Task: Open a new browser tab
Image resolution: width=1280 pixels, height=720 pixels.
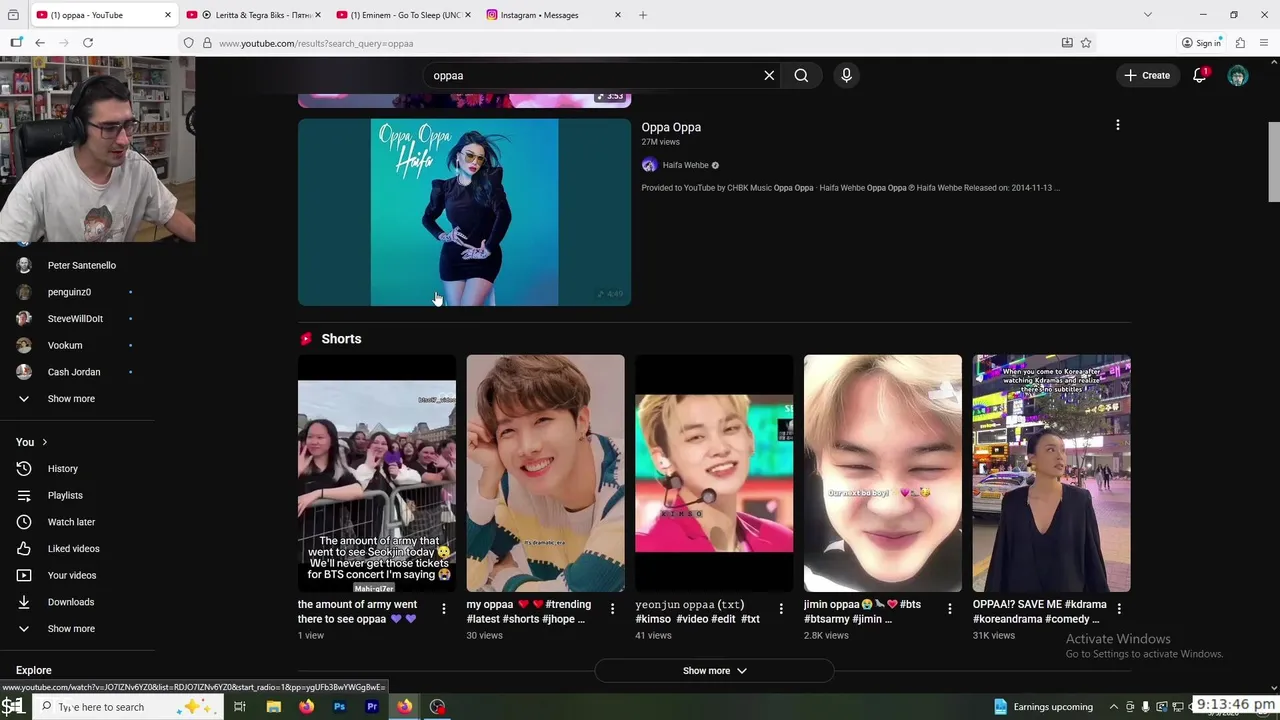Action: point(643,15)
